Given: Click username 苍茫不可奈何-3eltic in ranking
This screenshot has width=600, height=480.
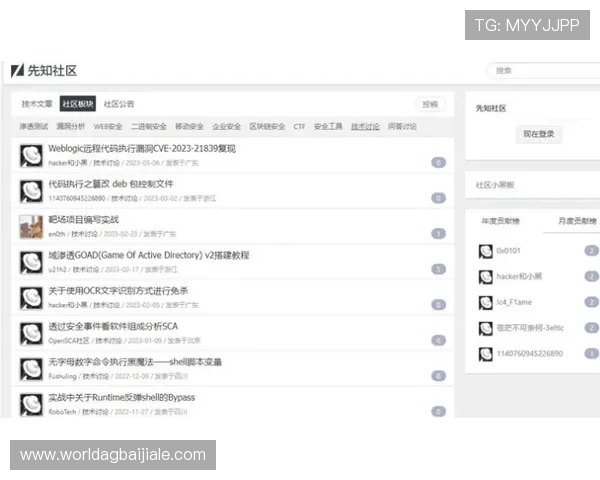Looking at the screenshot, I should (530, 328).
